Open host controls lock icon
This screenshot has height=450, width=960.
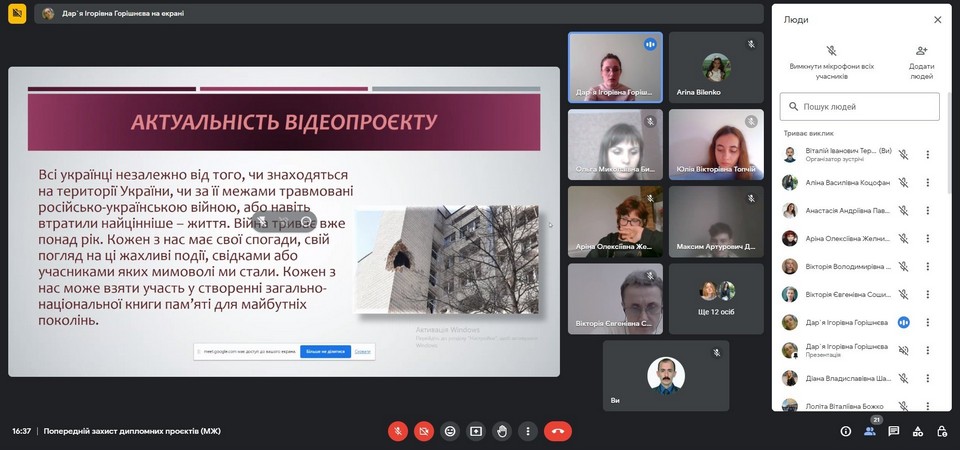pos(942,431)
